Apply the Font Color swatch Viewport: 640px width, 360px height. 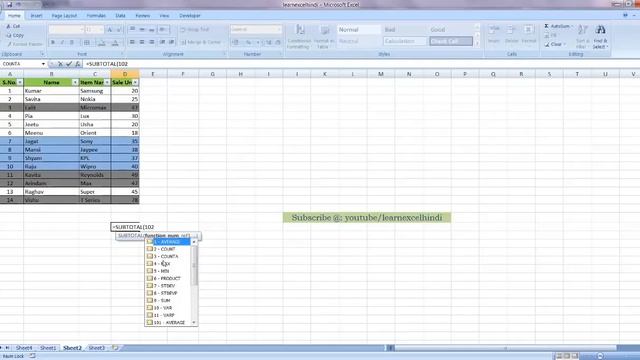(116, 42)
